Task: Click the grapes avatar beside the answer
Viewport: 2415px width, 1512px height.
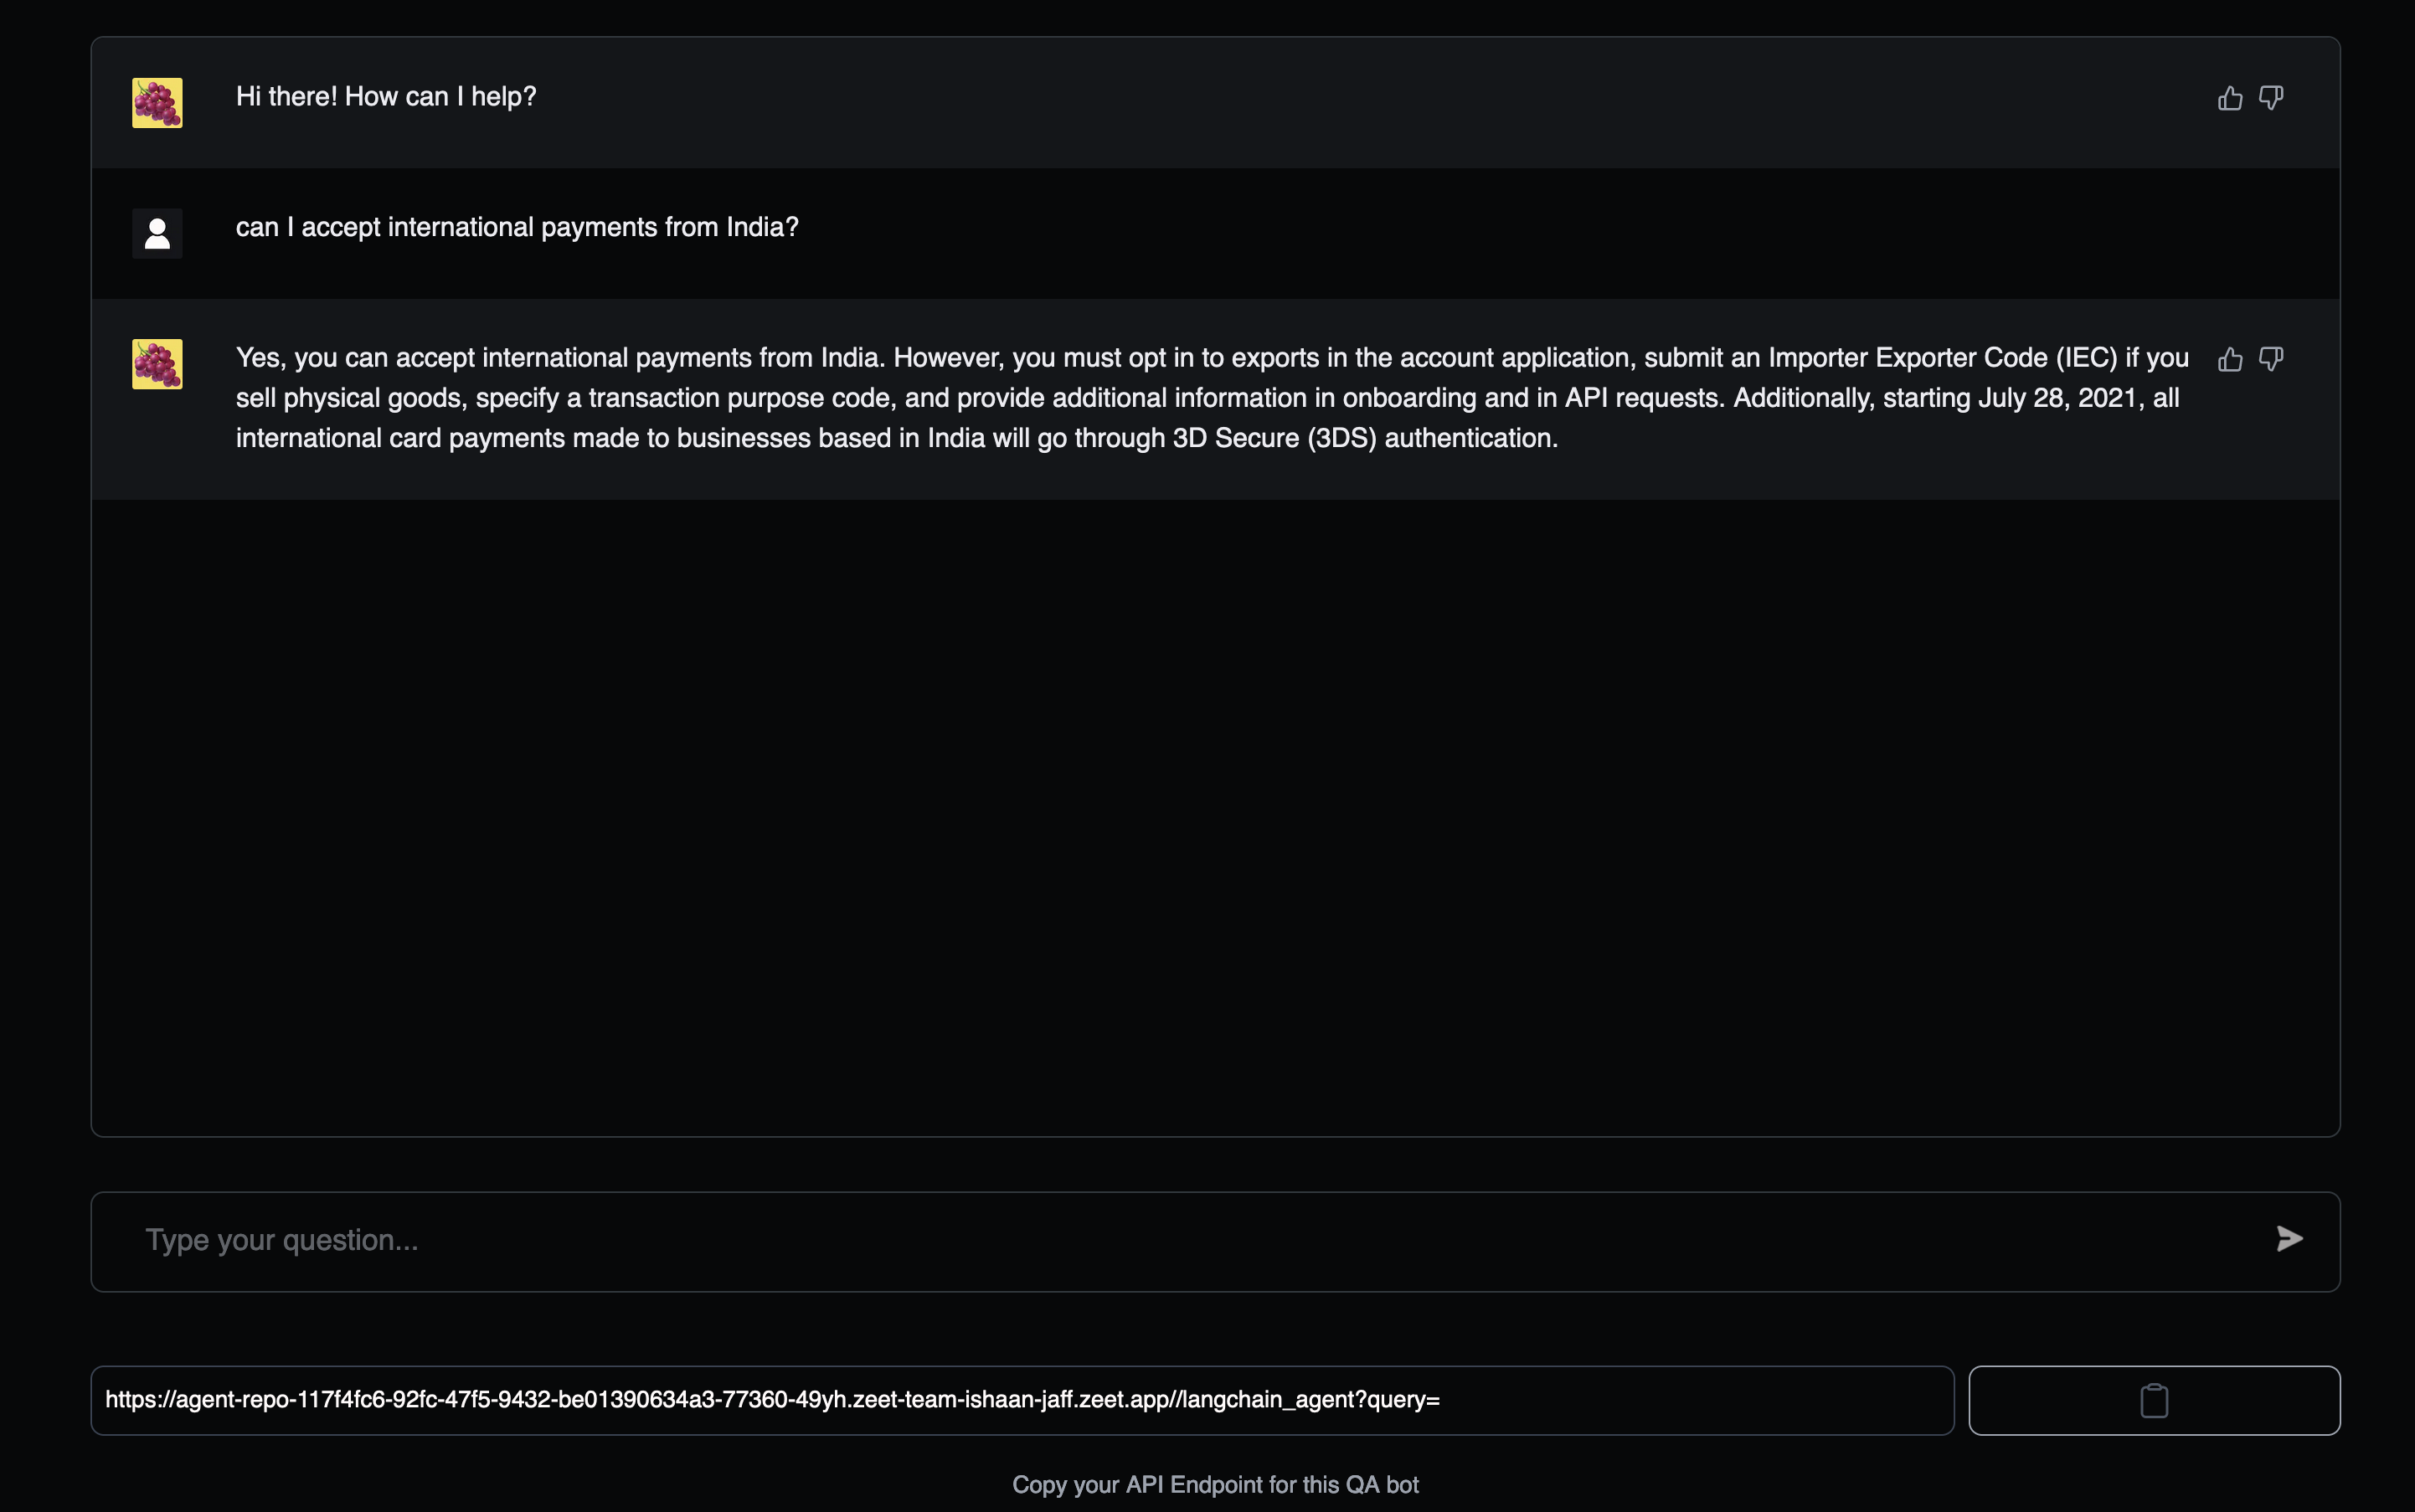Action: pyautogui.click(x=157, y=364)
